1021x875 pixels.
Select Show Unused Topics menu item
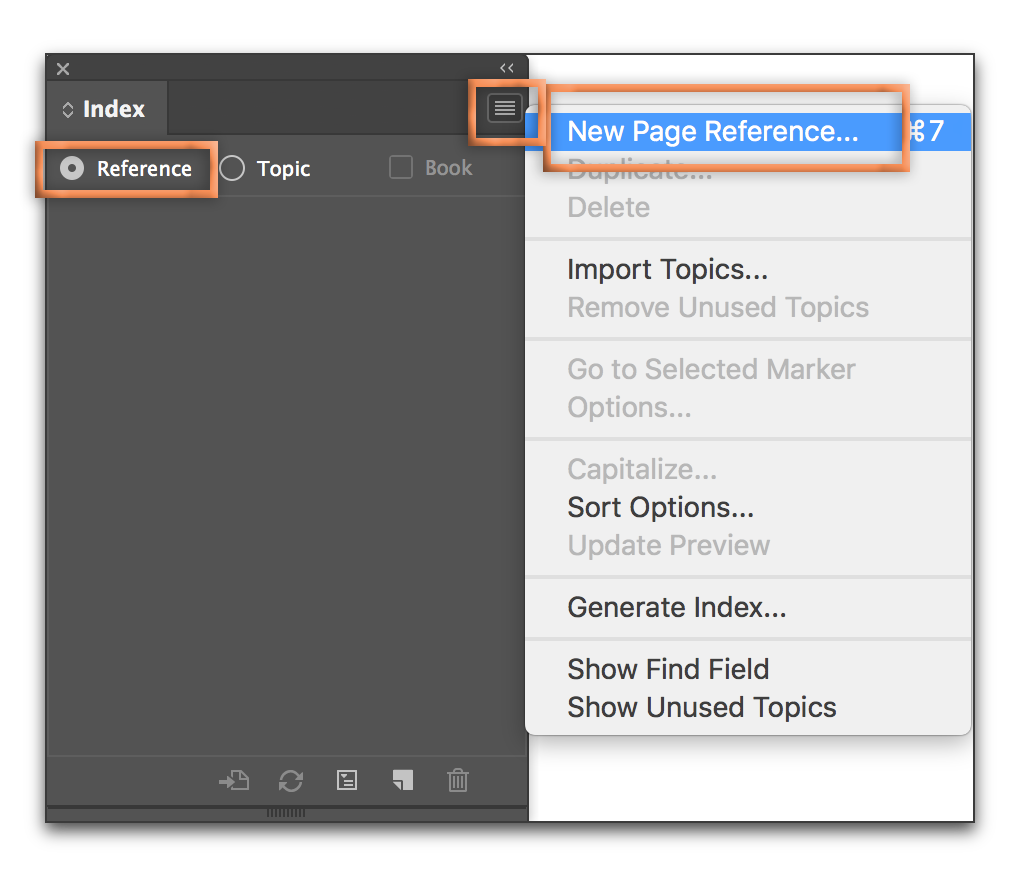tap(701, 707)
